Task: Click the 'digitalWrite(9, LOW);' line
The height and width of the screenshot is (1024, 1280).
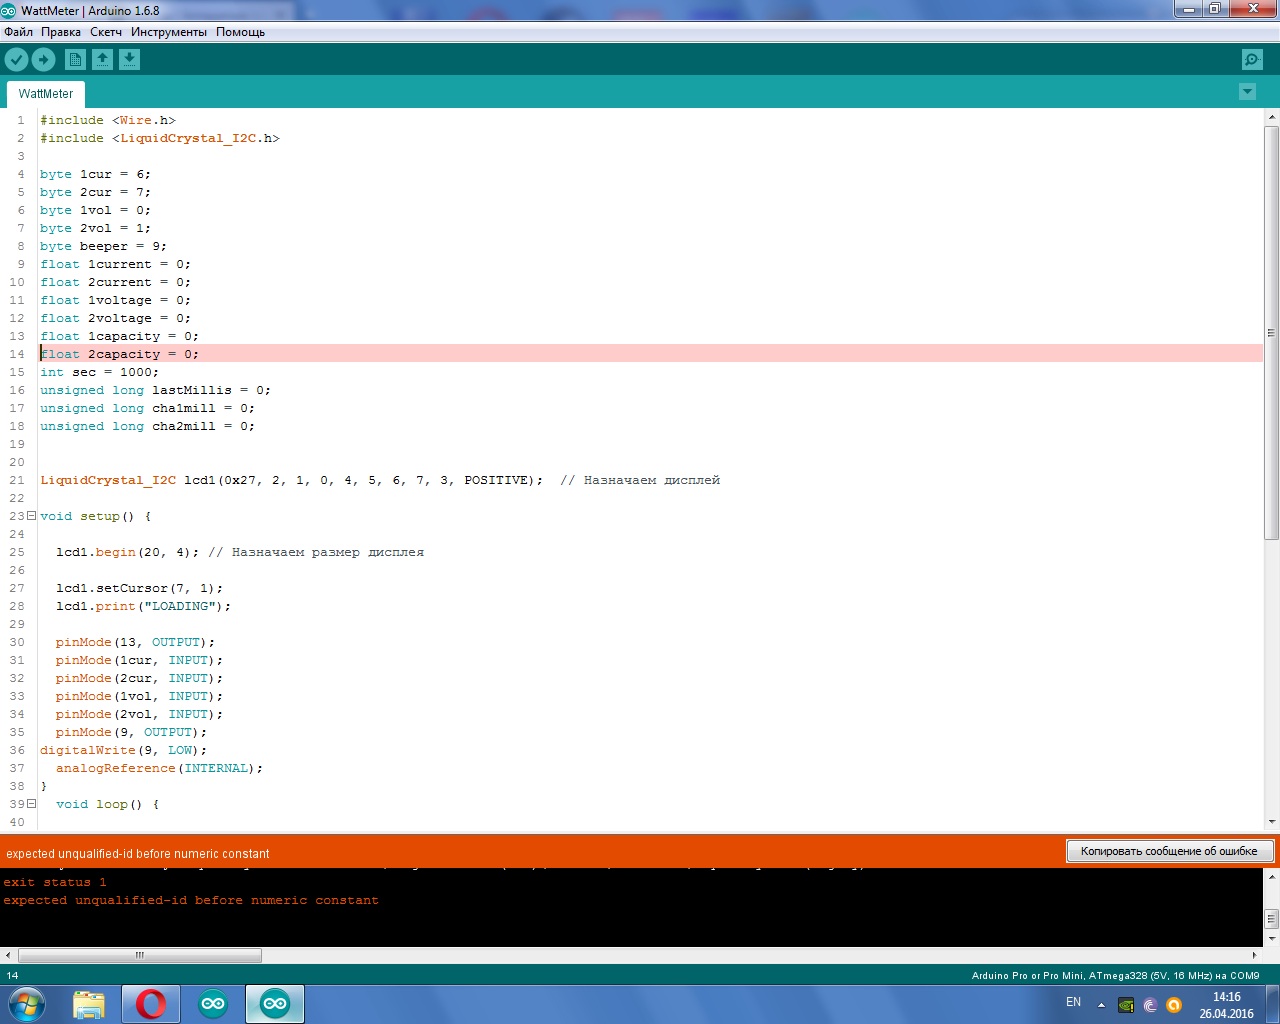Action: click(x=124, y=750)
